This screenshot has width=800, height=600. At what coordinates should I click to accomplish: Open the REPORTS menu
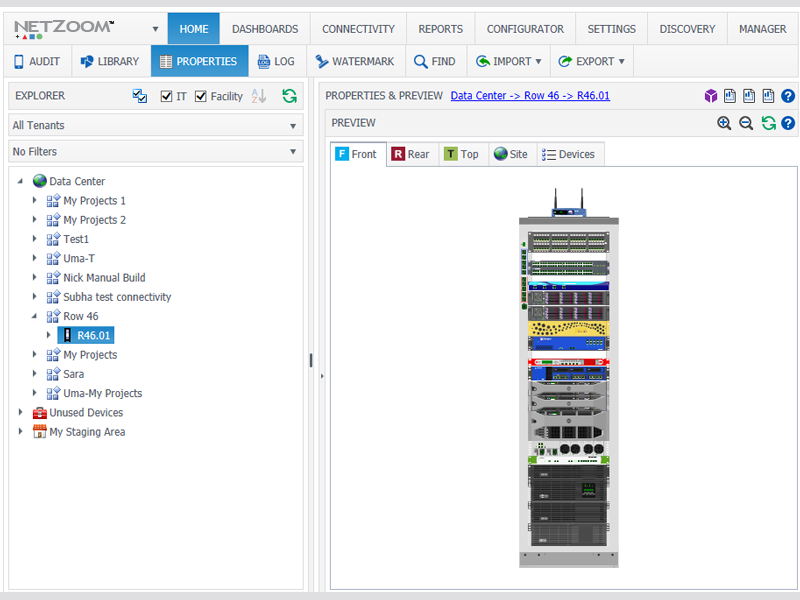click(x=440, y=29)
